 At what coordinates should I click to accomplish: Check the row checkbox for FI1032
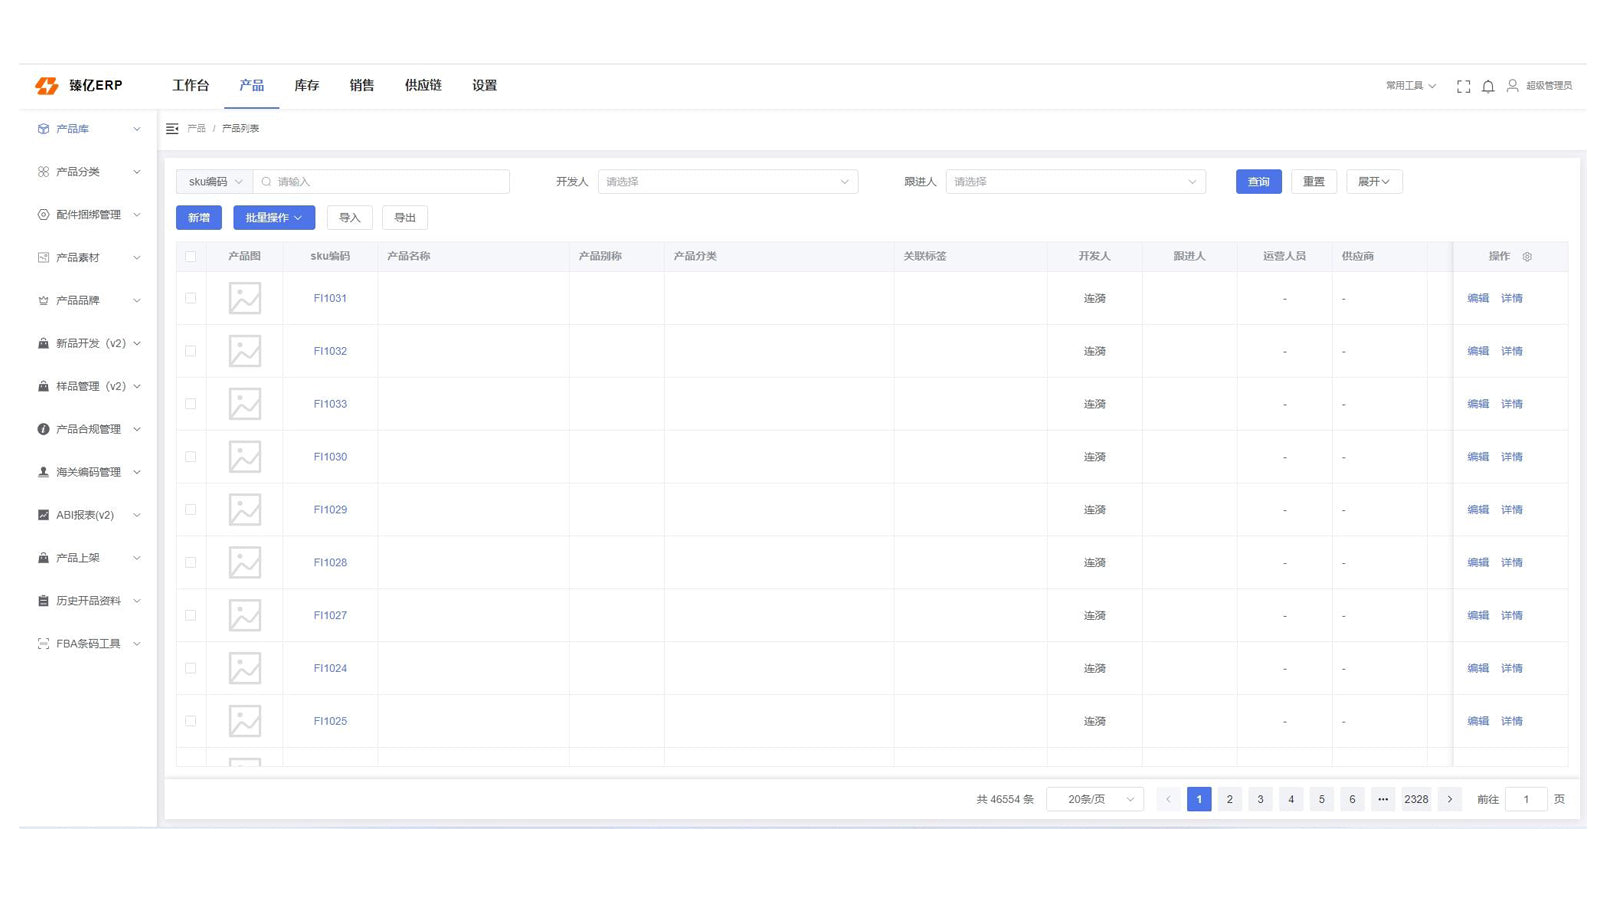coord(191,351)
